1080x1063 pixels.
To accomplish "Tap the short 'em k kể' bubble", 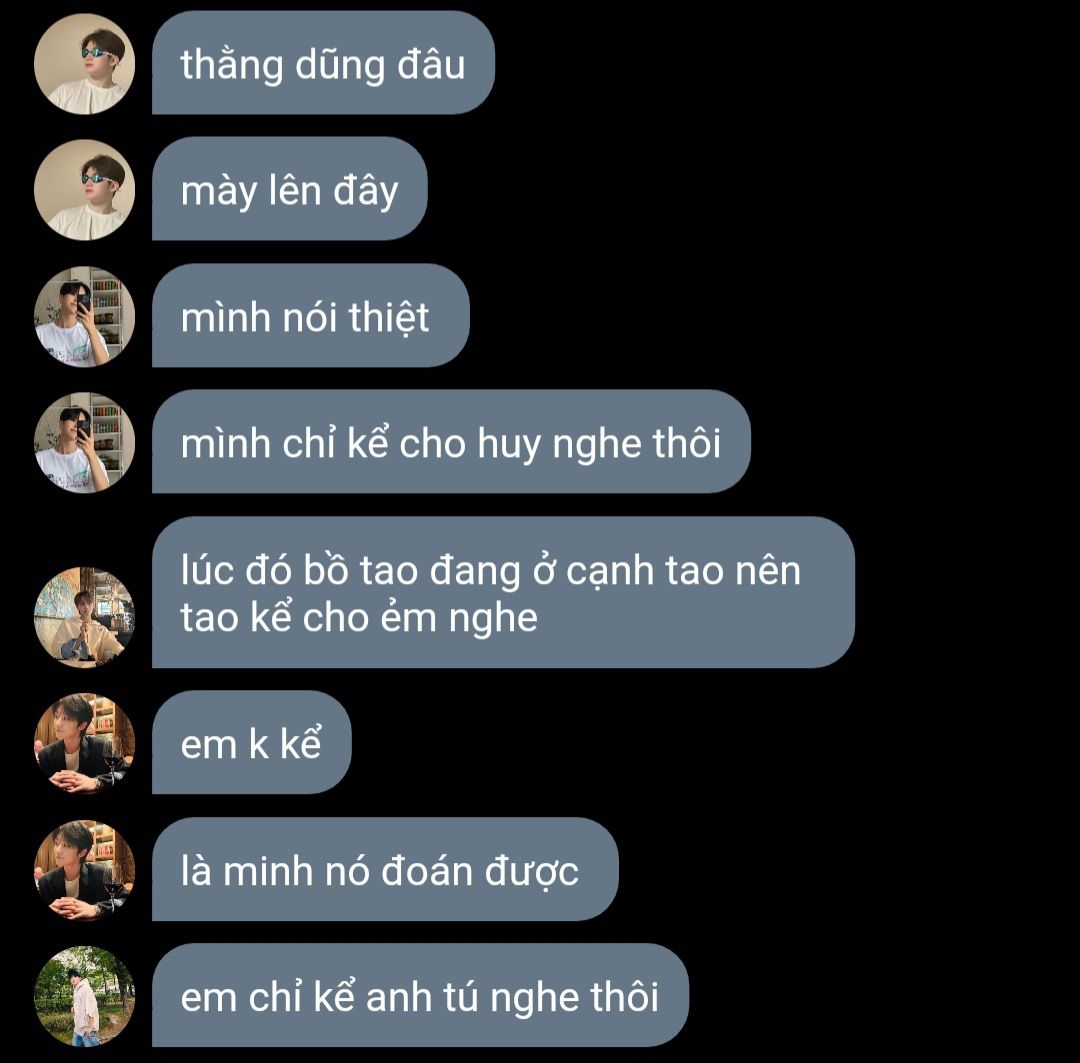I will [x=251, y=743].
